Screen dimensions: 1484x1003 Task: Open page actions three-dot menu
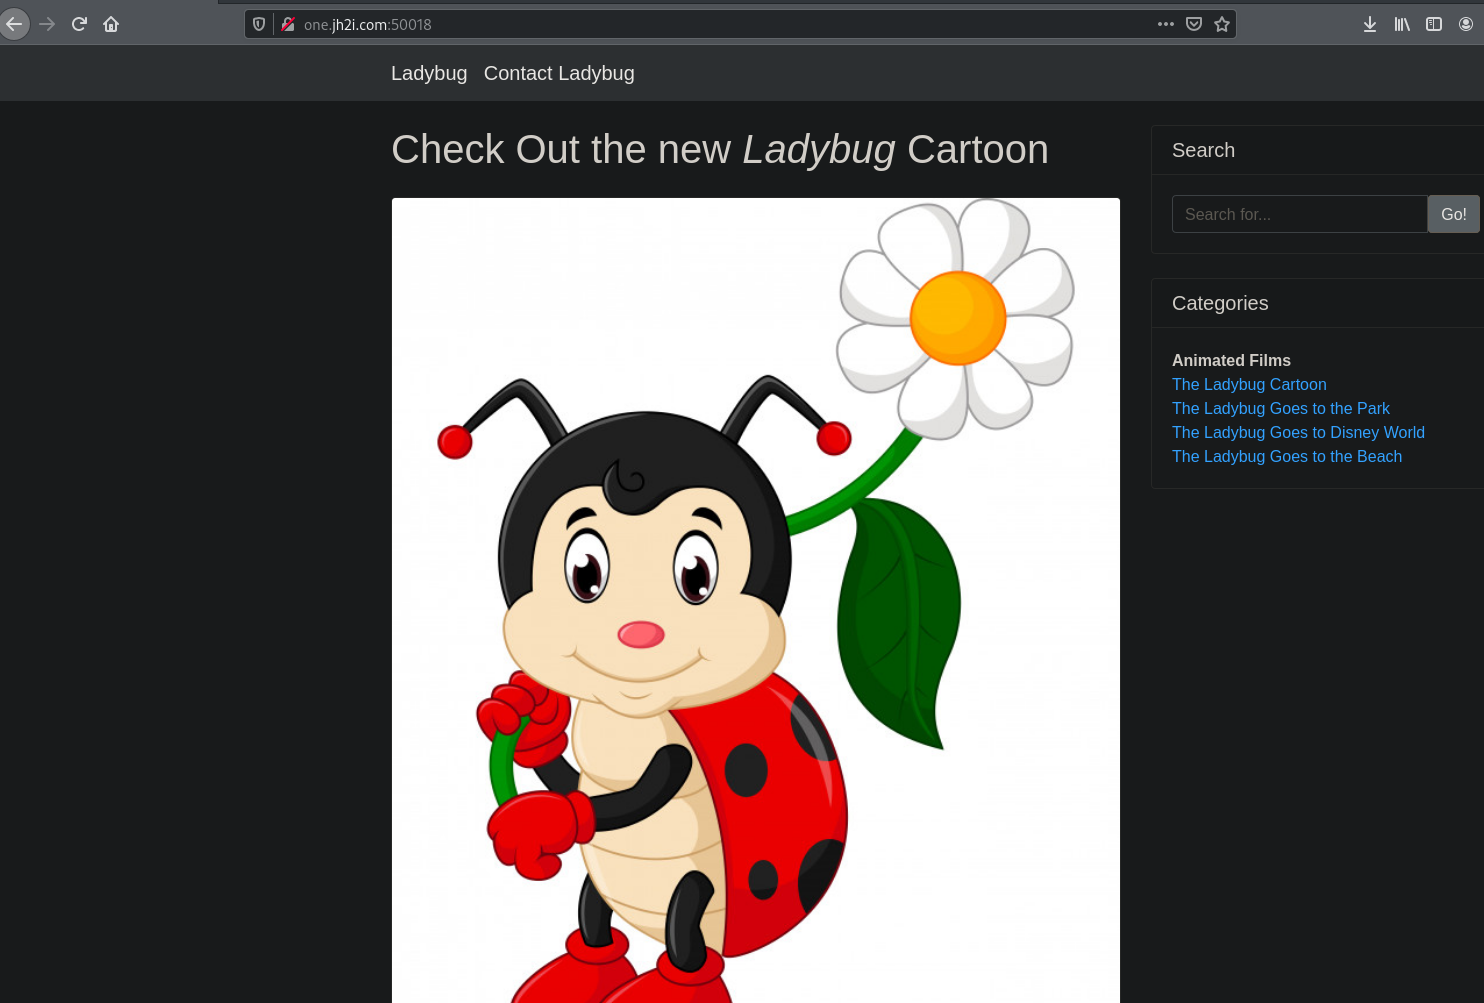coord(1165,24)
